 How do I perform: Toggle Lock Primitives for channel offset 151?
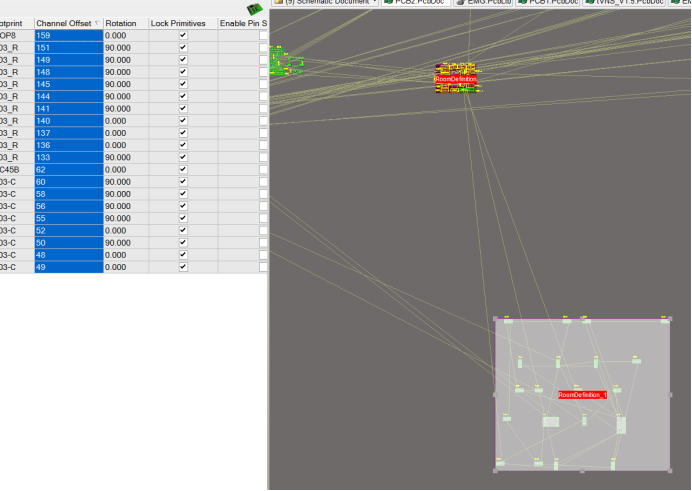[x=183, y=48]
